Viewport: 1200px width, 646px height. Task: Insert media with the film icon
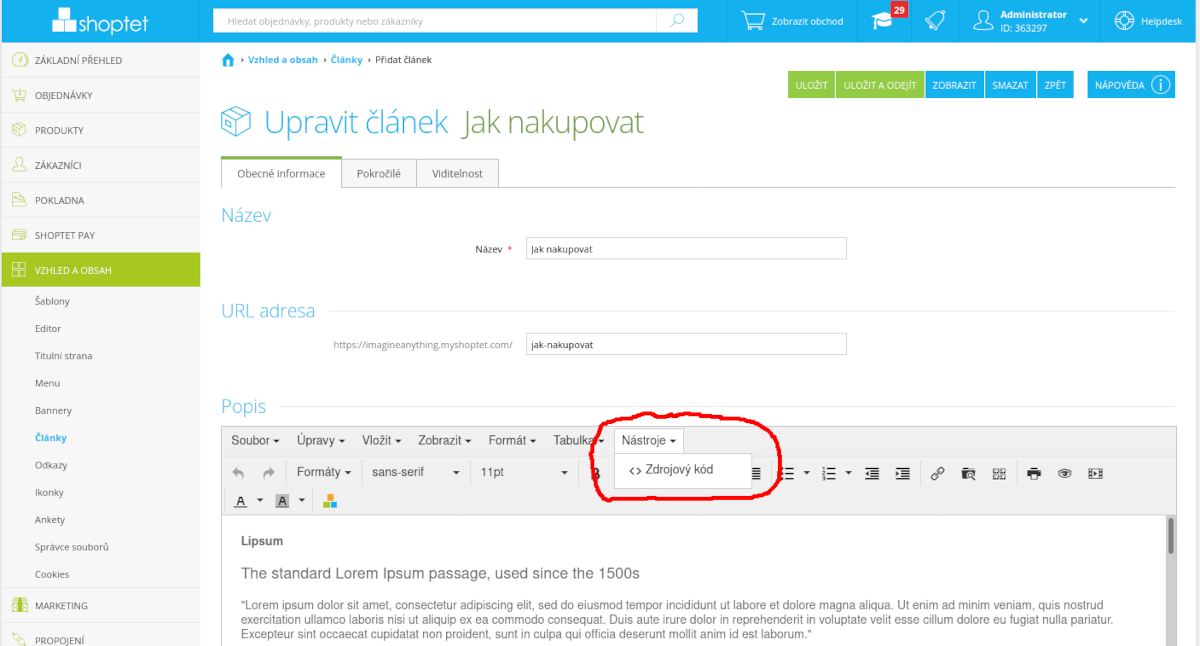pos(1095,473)
